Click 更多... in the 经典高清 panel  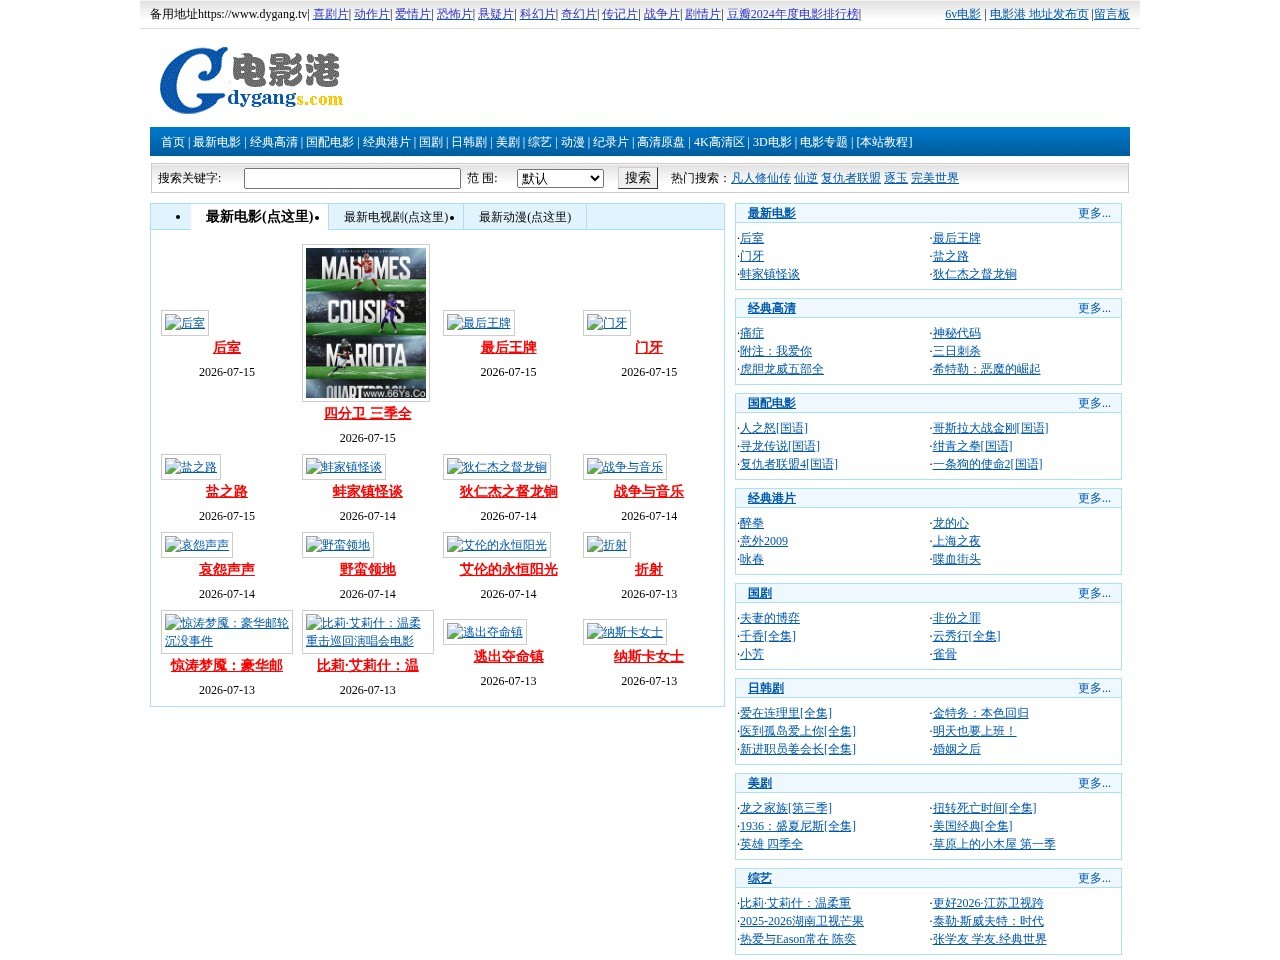1094,308
